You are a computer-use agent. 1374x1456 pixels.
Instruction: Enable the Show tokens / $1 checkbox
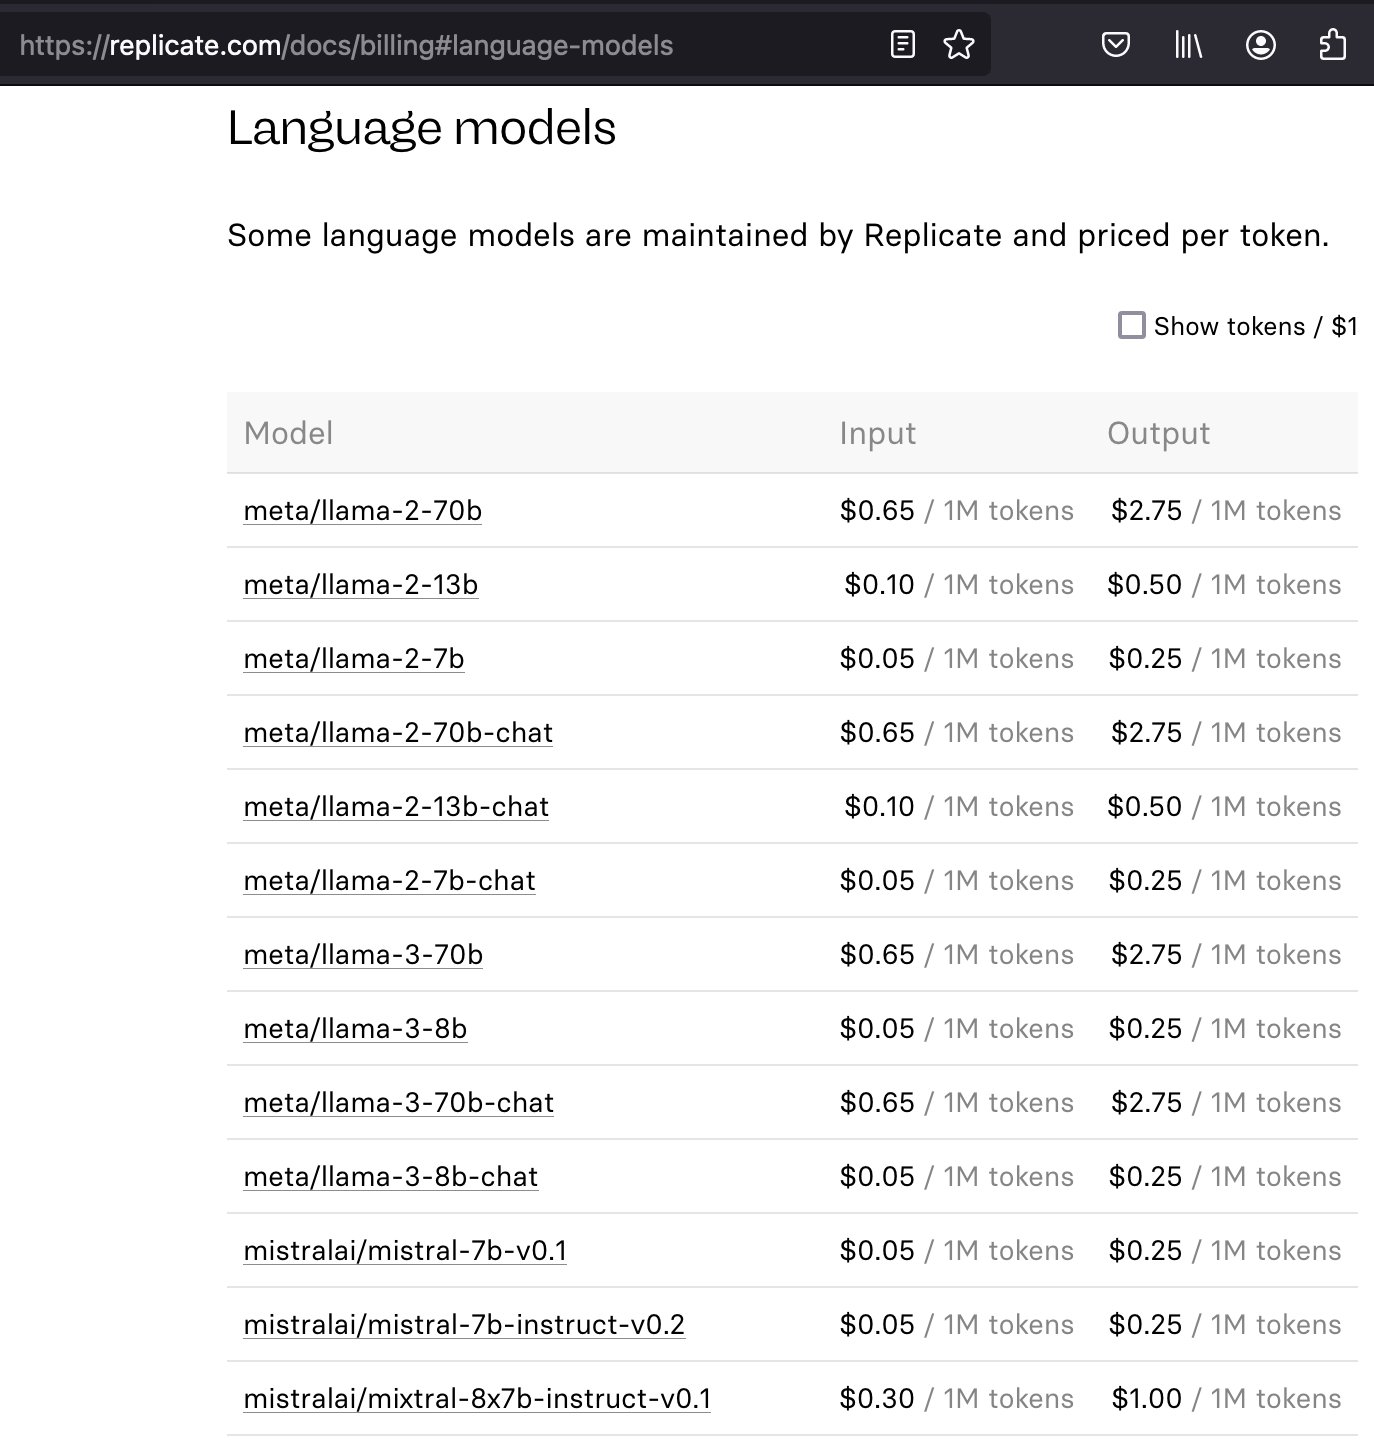point(1131,326)
